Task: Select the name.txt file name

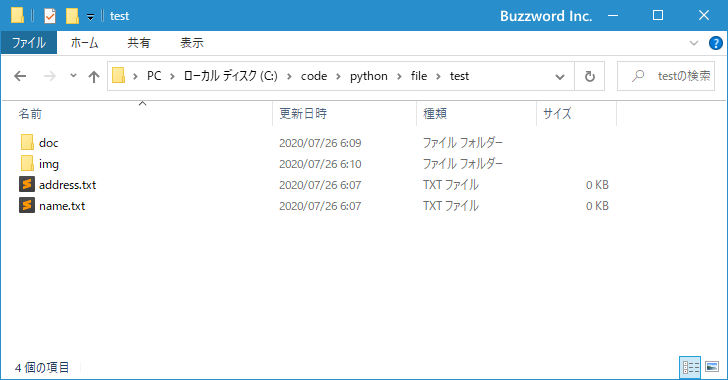Action: pos(62,206)
